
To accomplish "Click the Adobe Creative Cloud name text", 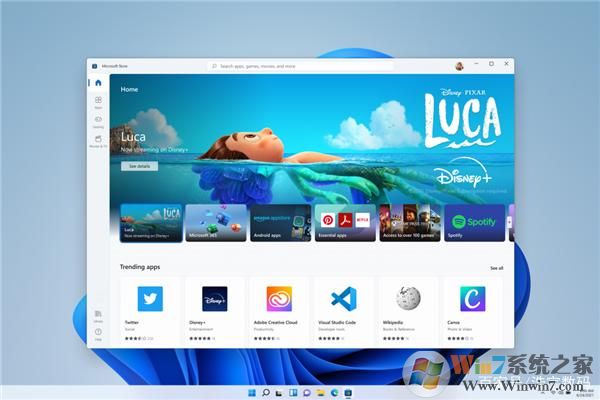I will point(276,322).
